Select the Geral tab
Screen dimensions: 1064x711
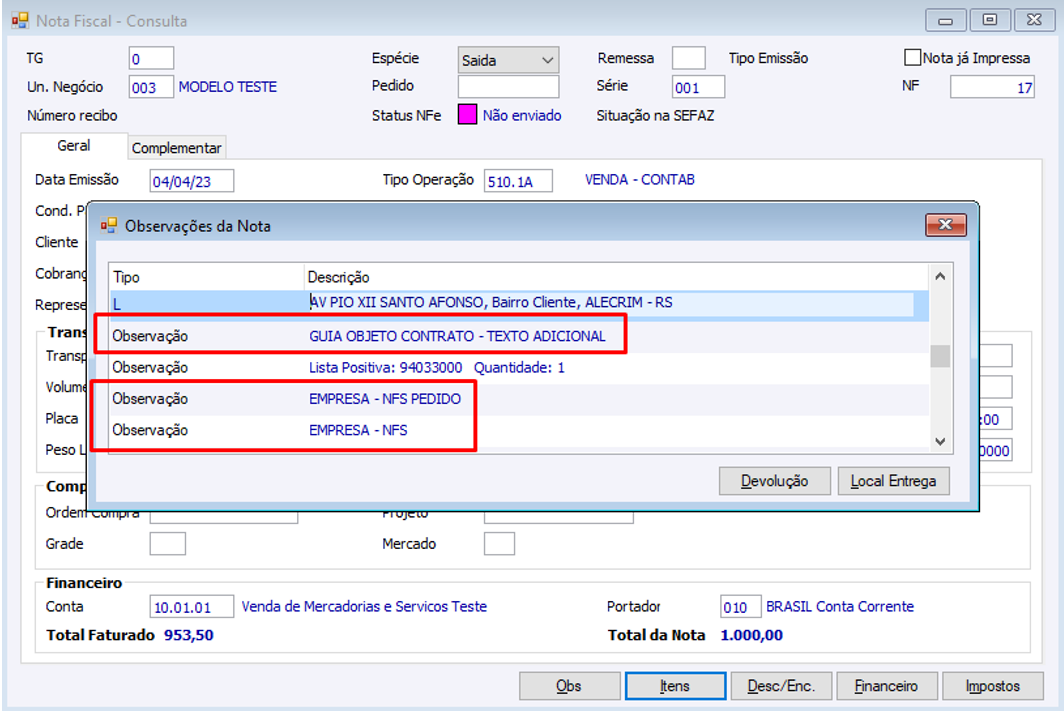click(74, 146)
